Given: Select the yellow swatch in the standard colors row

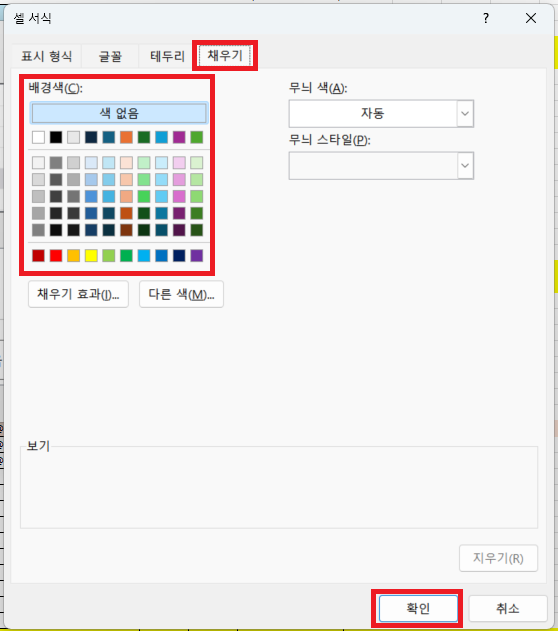Looking at the screenshot, I should click(x=91, y=256).
